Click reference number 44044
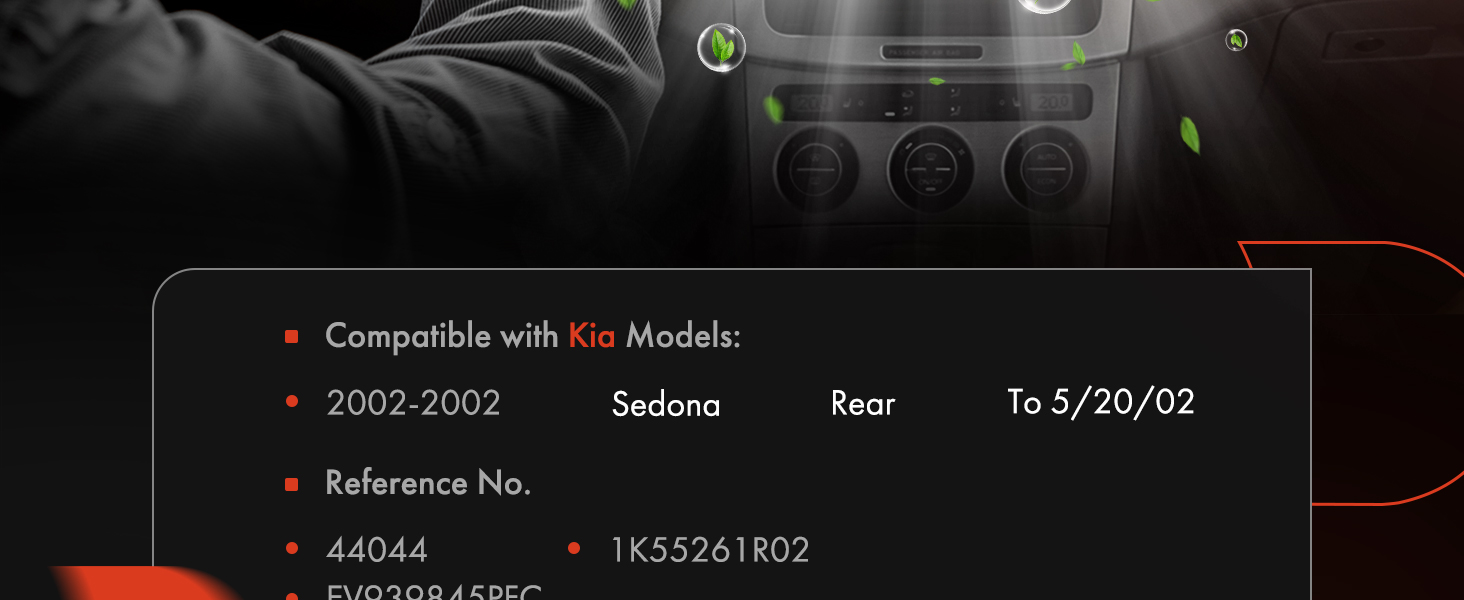Viewport: 1464px width, 600px height. tap(377, 550)
